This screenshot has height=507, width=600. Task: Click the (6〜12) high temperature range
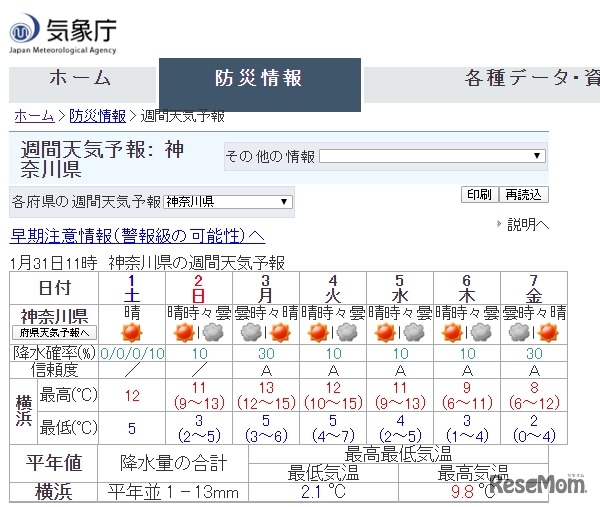[x=534, y=403]
